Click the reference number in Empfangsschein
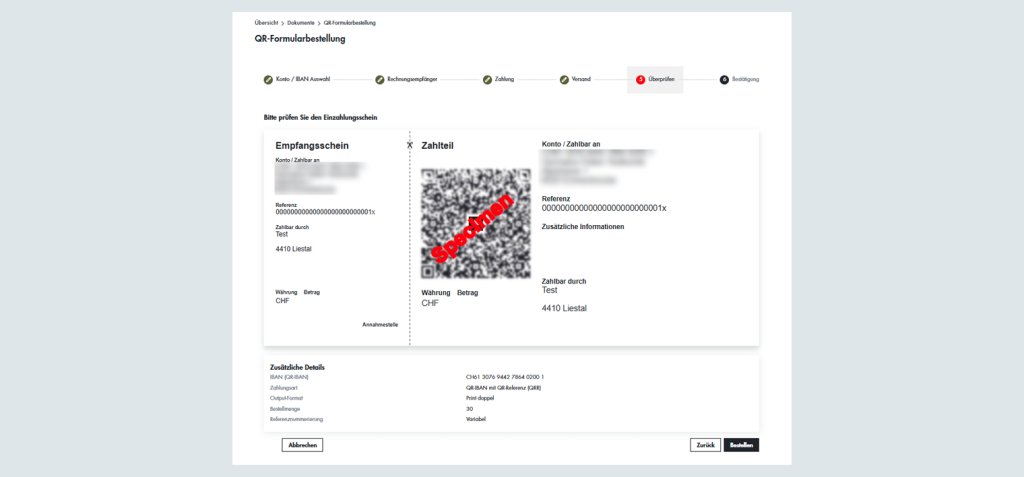1024x477 pixels. click(x=325, y=212)
